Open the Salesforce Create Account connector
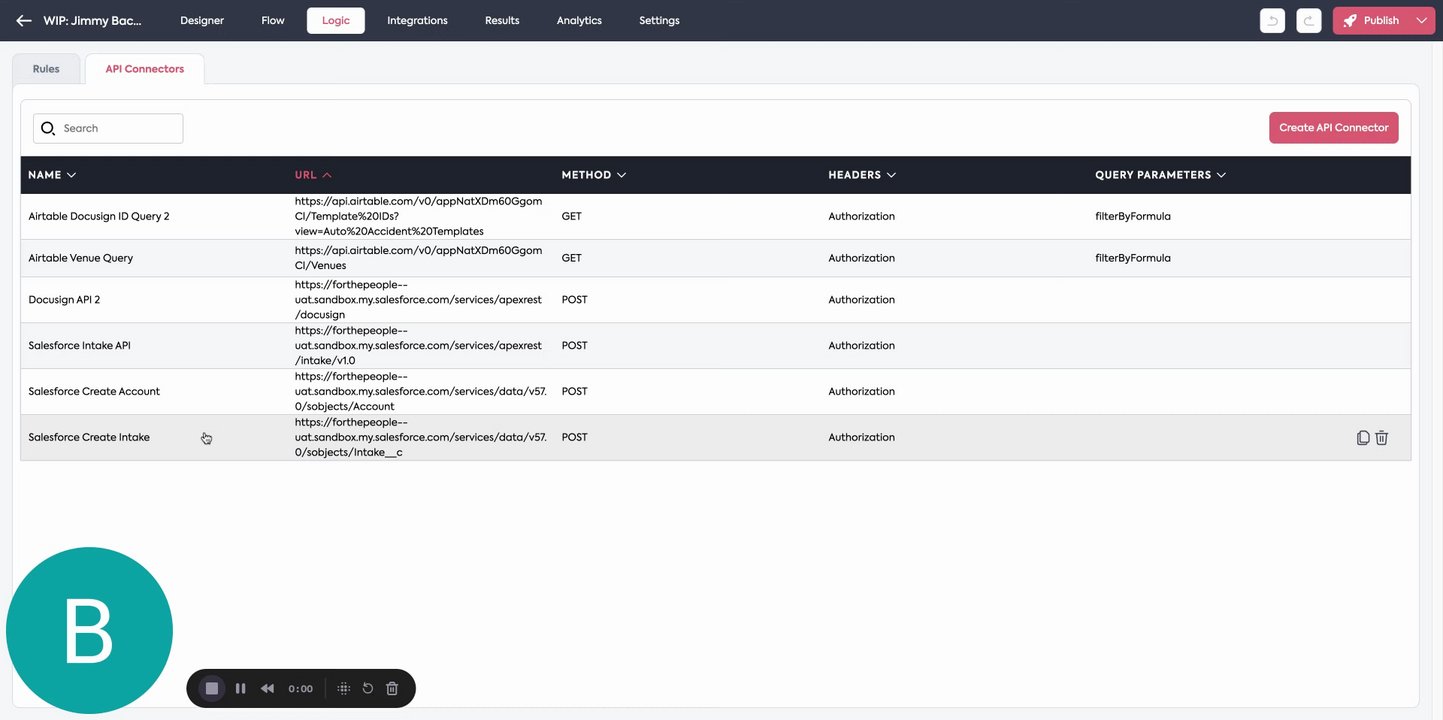This screenshot has height=720, width=1443. click(x=715, y=392)
